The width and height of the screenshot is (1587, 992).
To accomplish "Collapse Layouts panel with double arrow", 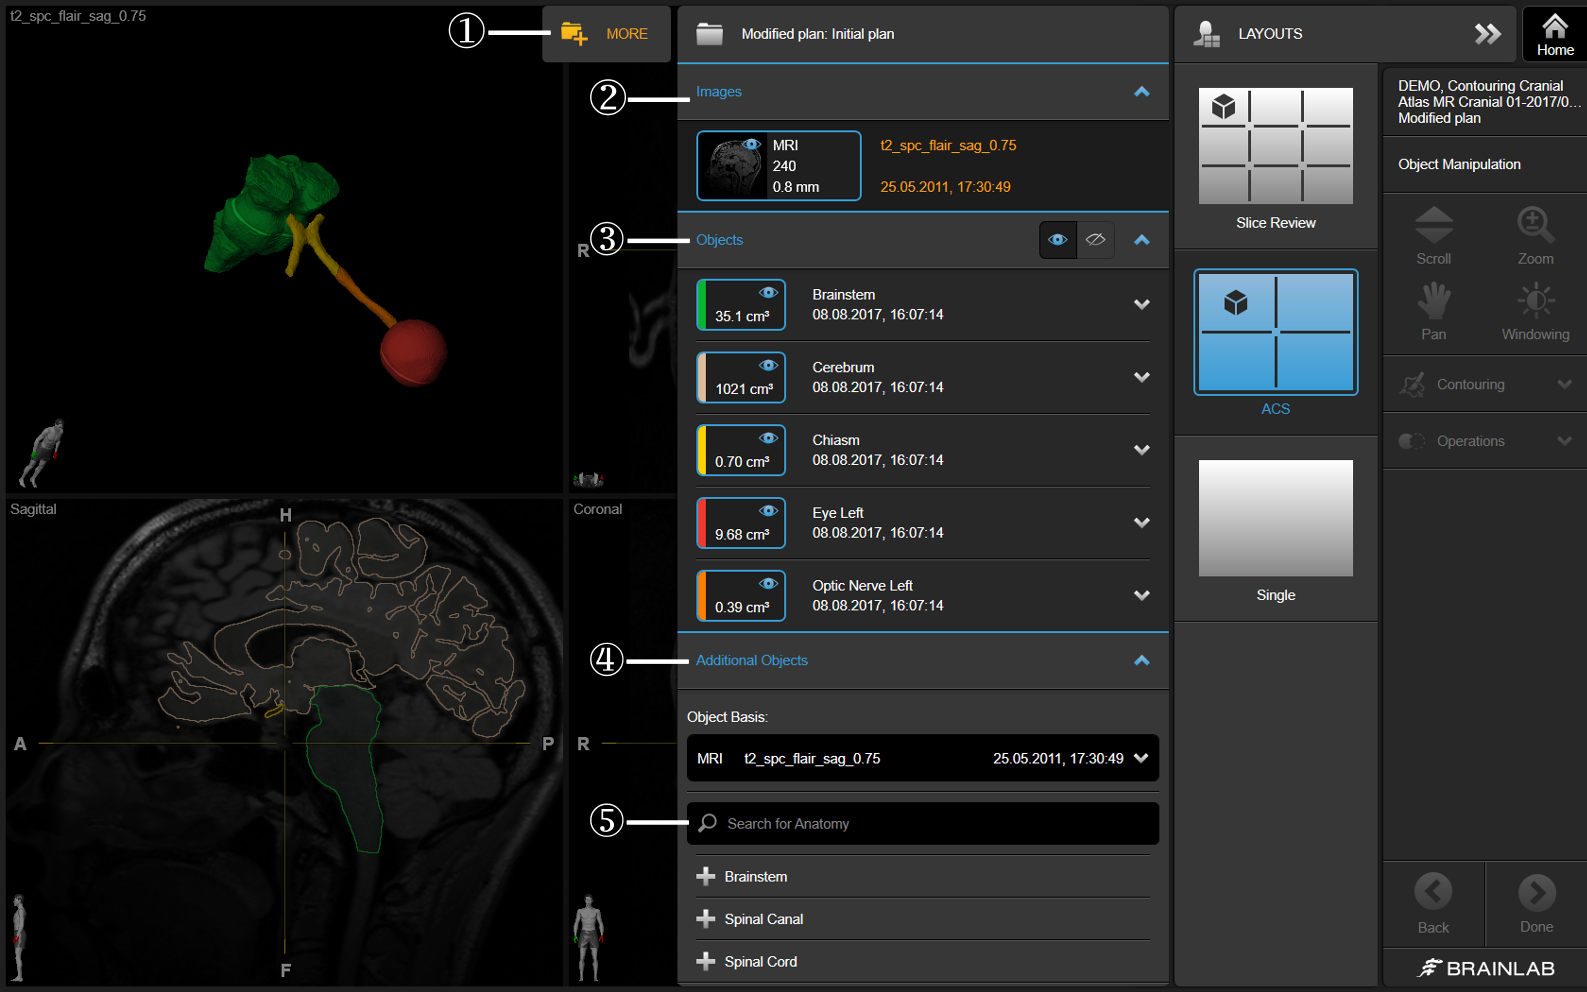I will 1487,34.
